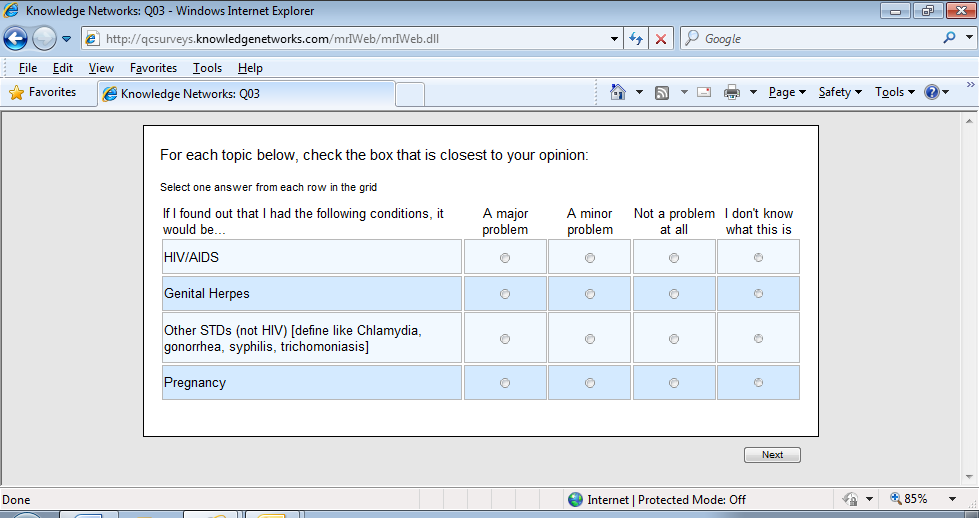Screen dimensions: 979x518
Task: Select Not a problem at all for Pregnancy
Action: tap(674, 383)
